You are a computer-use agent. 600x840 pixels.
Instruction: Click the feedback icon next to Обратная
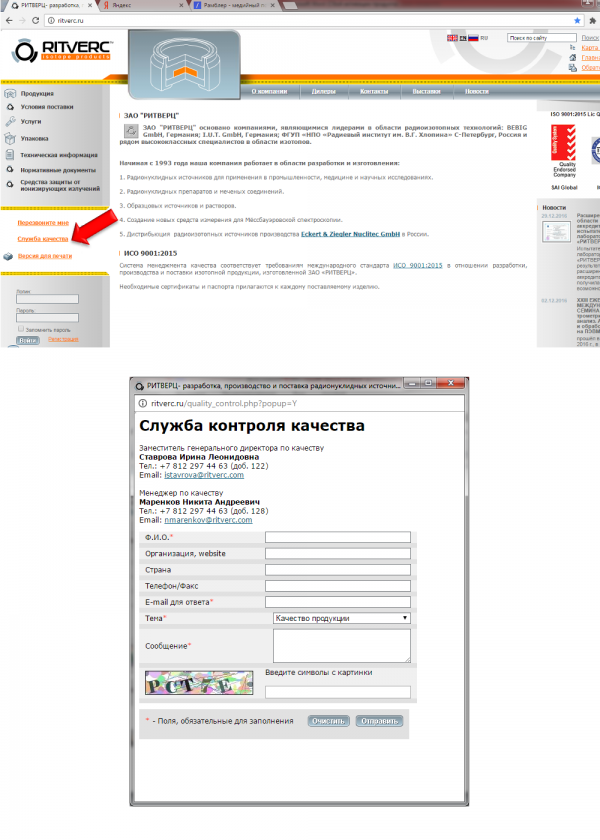click(x=572, y=68)
